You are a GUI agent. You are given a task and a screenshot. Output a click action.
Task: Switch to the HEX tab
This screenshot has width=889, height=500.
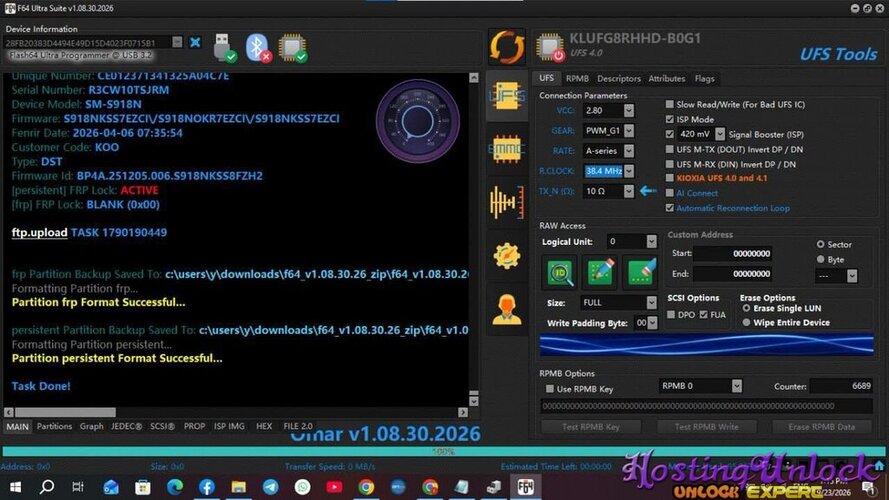[x=264, y=426]
